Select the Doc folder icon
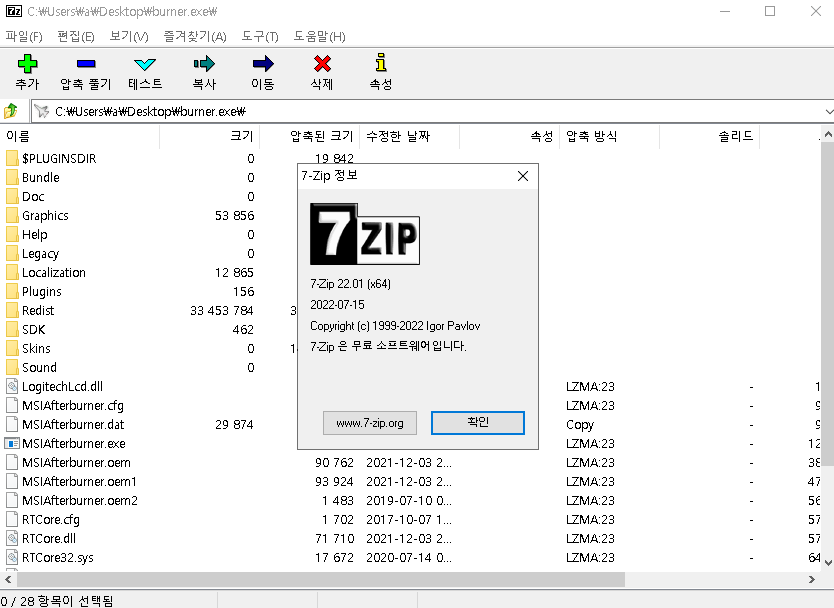 (12, 196)
